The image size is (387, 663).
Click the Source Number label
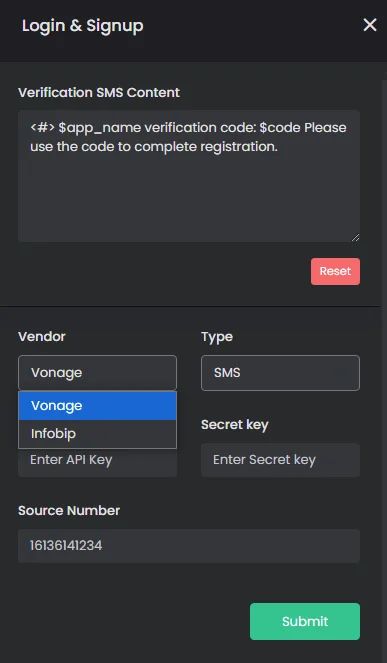tap(69, 510)
